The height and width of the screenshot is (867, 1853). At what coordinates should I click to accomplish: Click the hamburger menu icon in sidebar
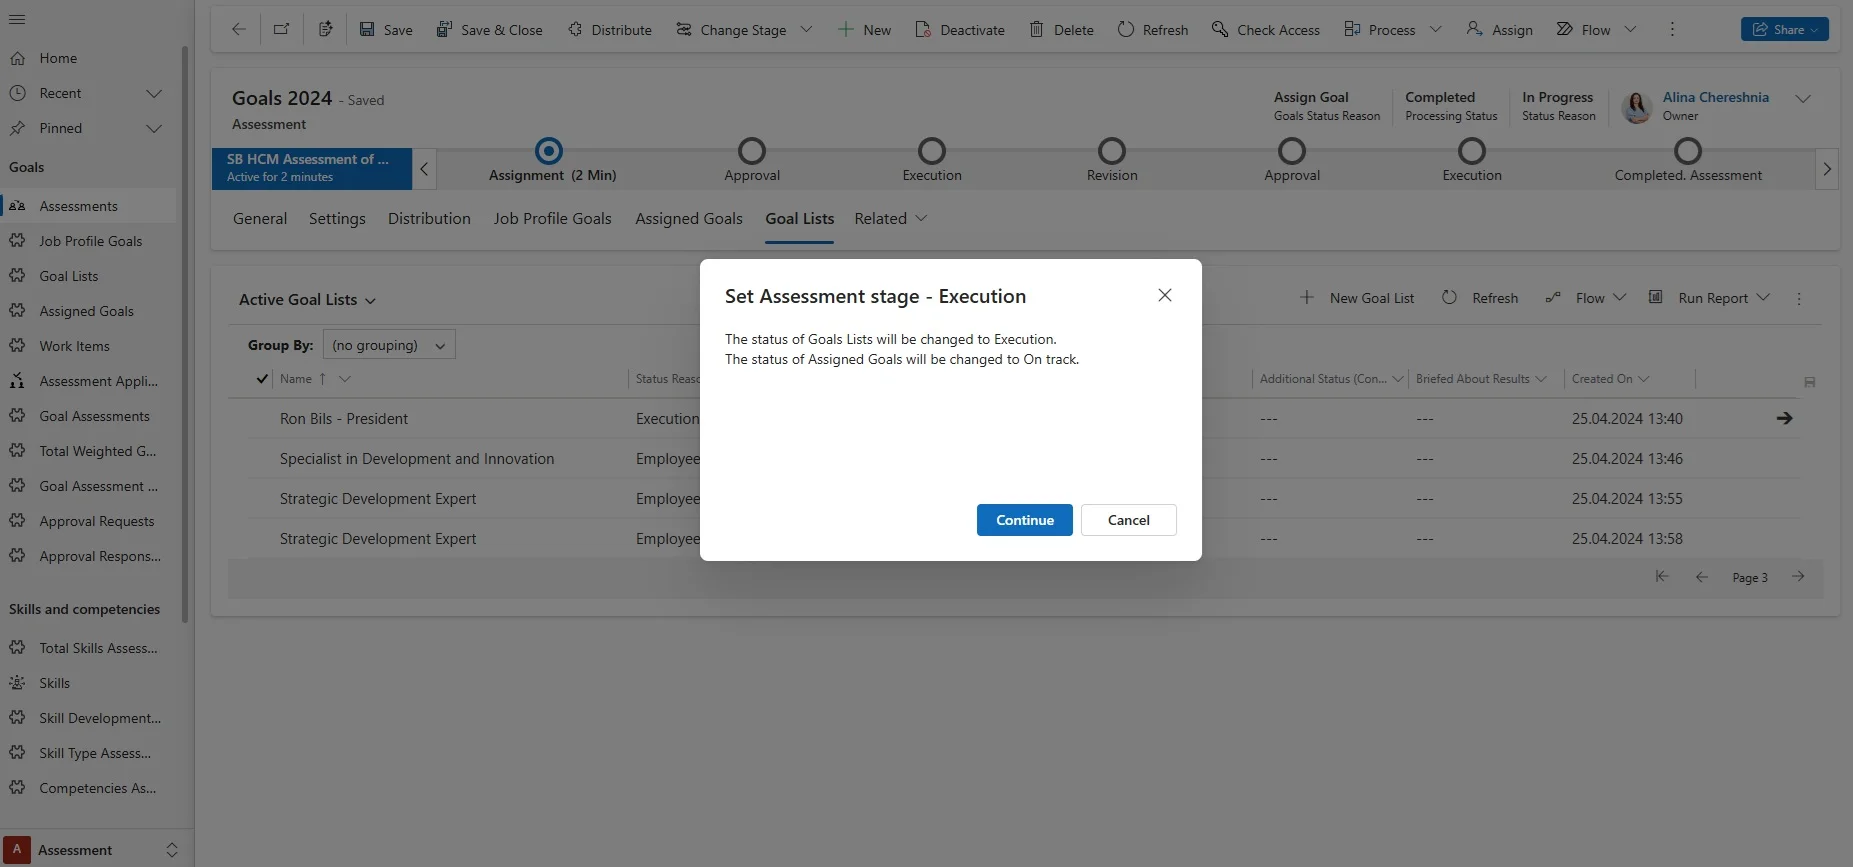(x=17, y=19)
